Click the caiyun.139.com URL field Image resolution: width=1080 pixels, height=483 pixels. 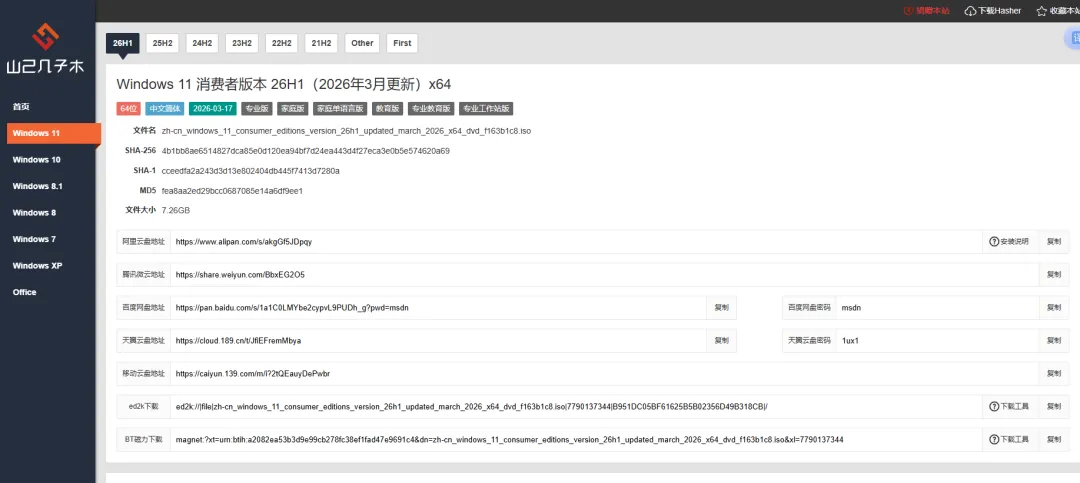pos(604,373)
